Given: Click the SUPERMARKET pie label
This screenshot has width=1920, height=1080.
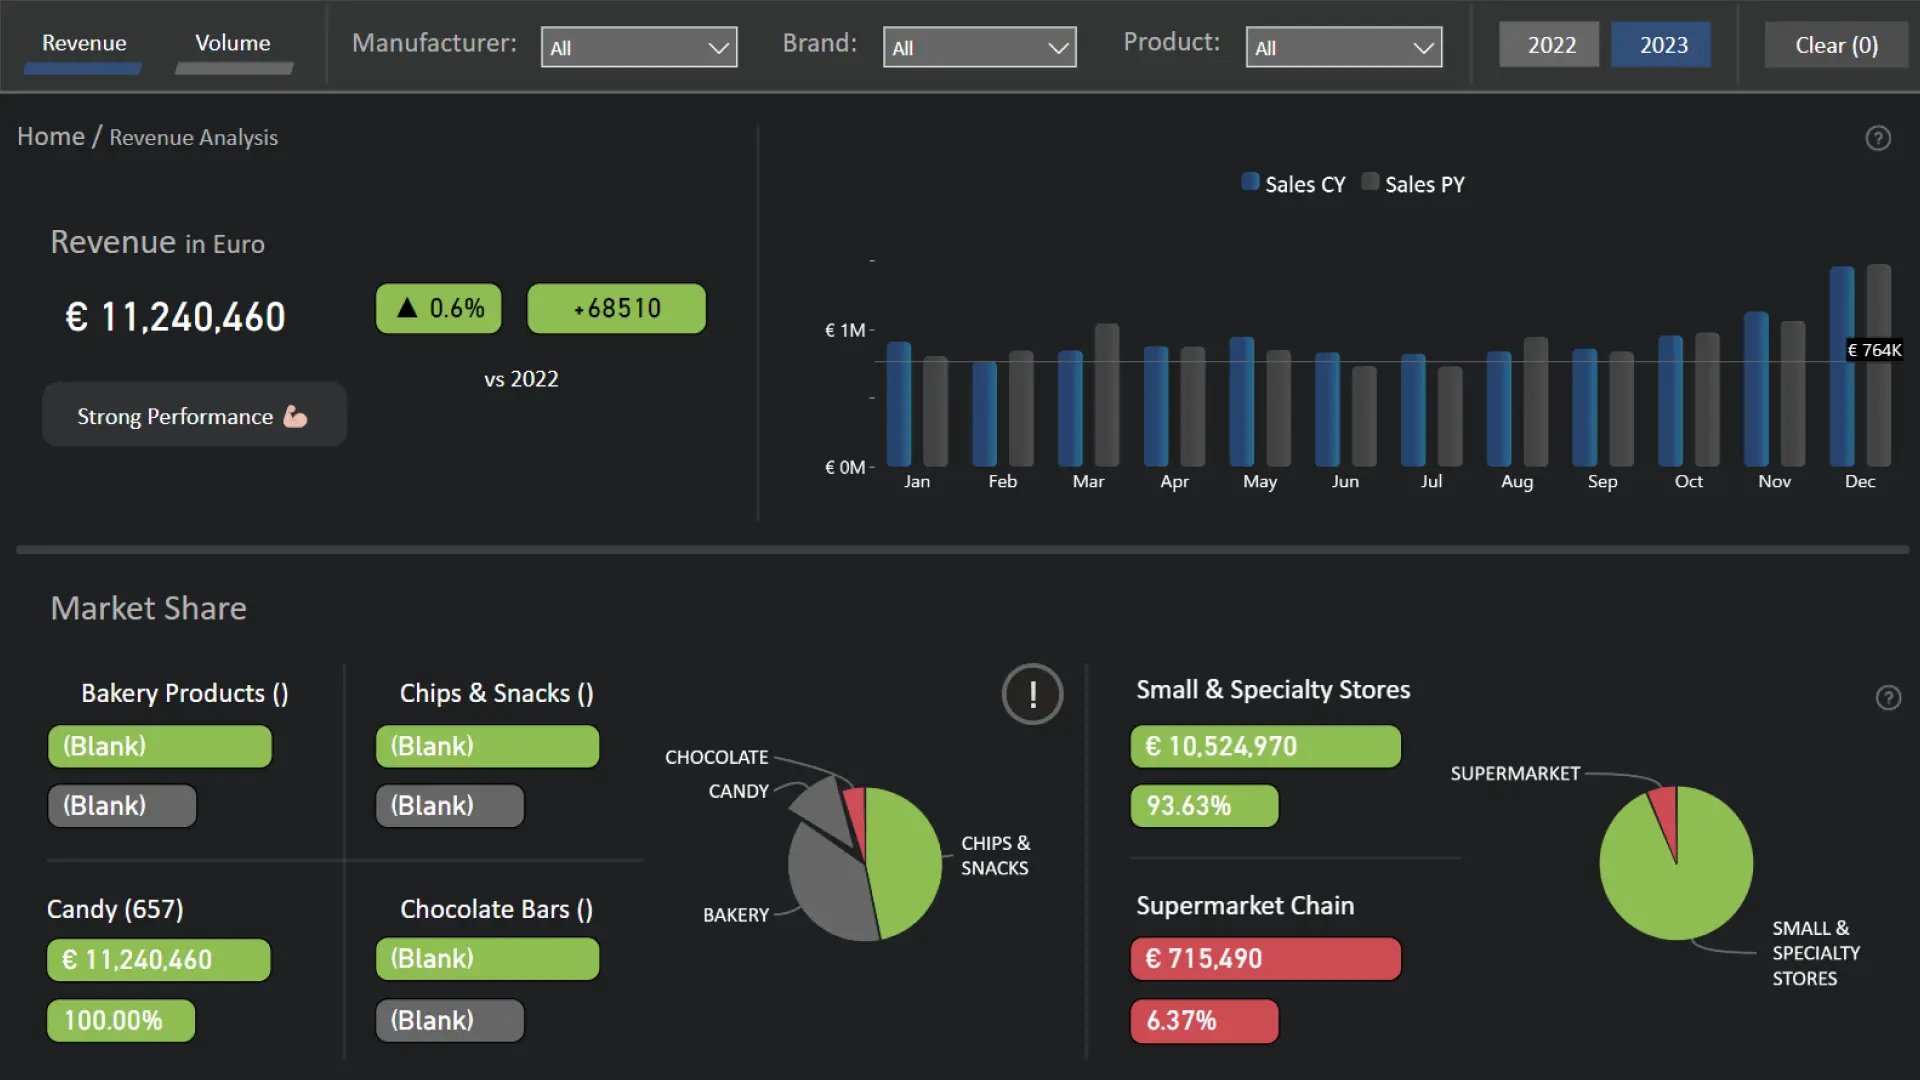Looking at the screenshot, I should click(1515, 773).
